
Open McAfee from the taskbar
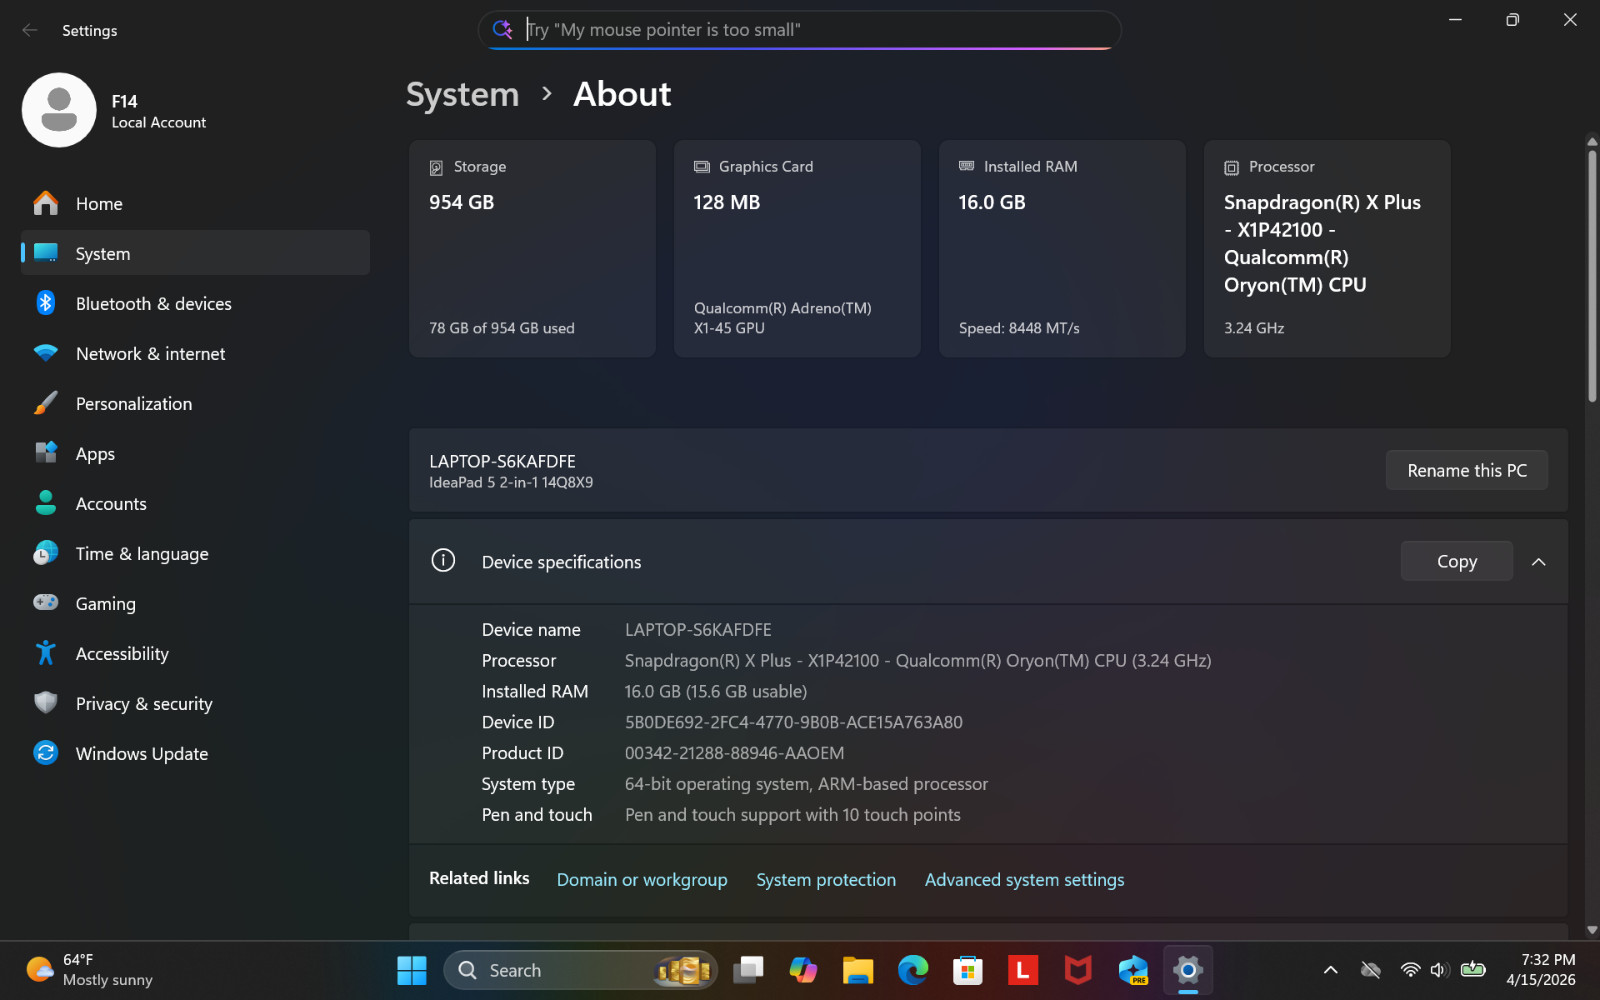point(1078,970)
